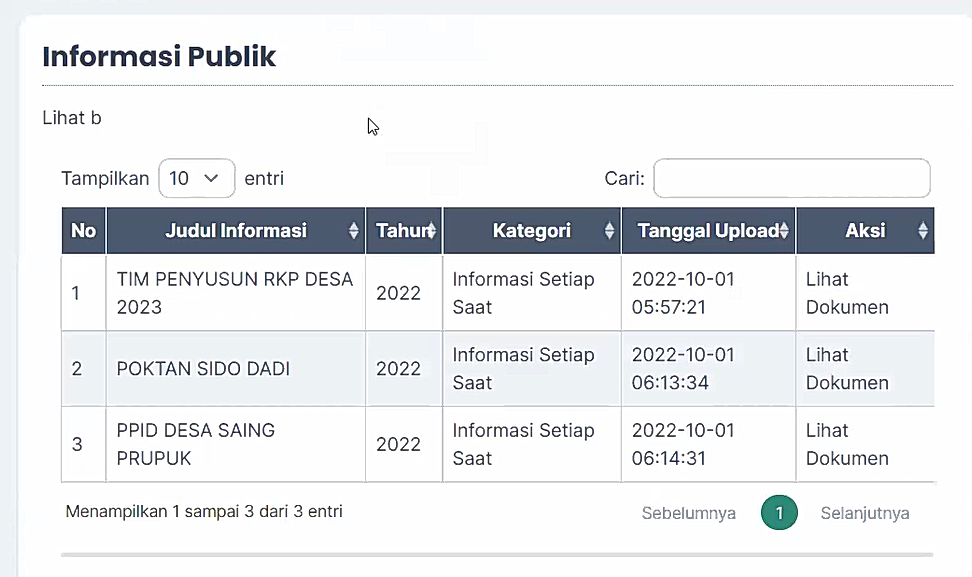
Task: Click the Informasi Publik page heading
Action: (x=159, y=57)
